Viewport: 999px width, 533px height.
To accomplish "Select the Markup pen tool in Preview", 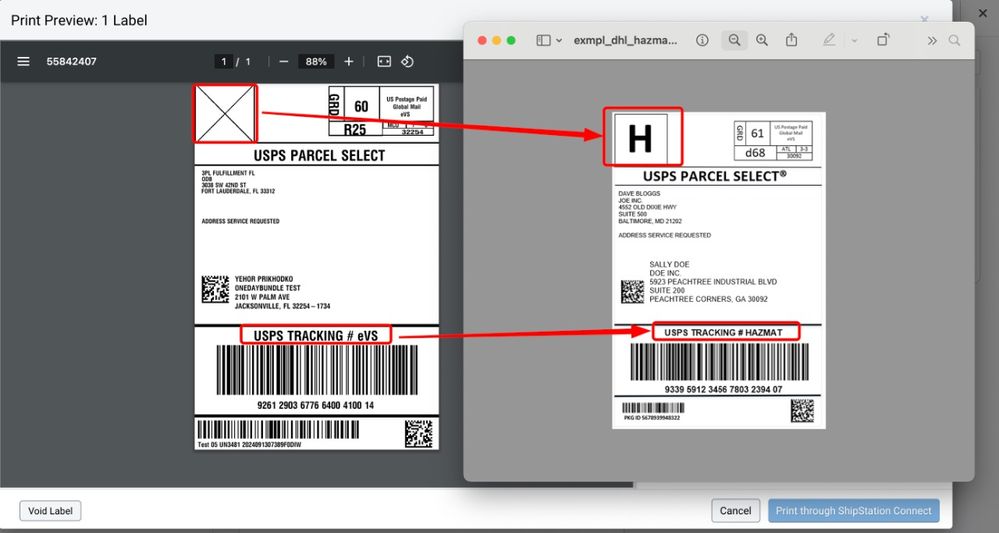I will tap(828, 41).
